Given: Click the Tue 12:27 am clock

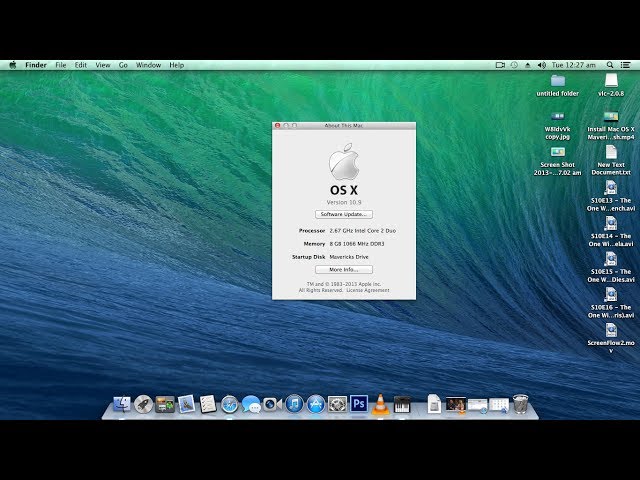Looking at the screenshot, I should click(x=573, y=65).
